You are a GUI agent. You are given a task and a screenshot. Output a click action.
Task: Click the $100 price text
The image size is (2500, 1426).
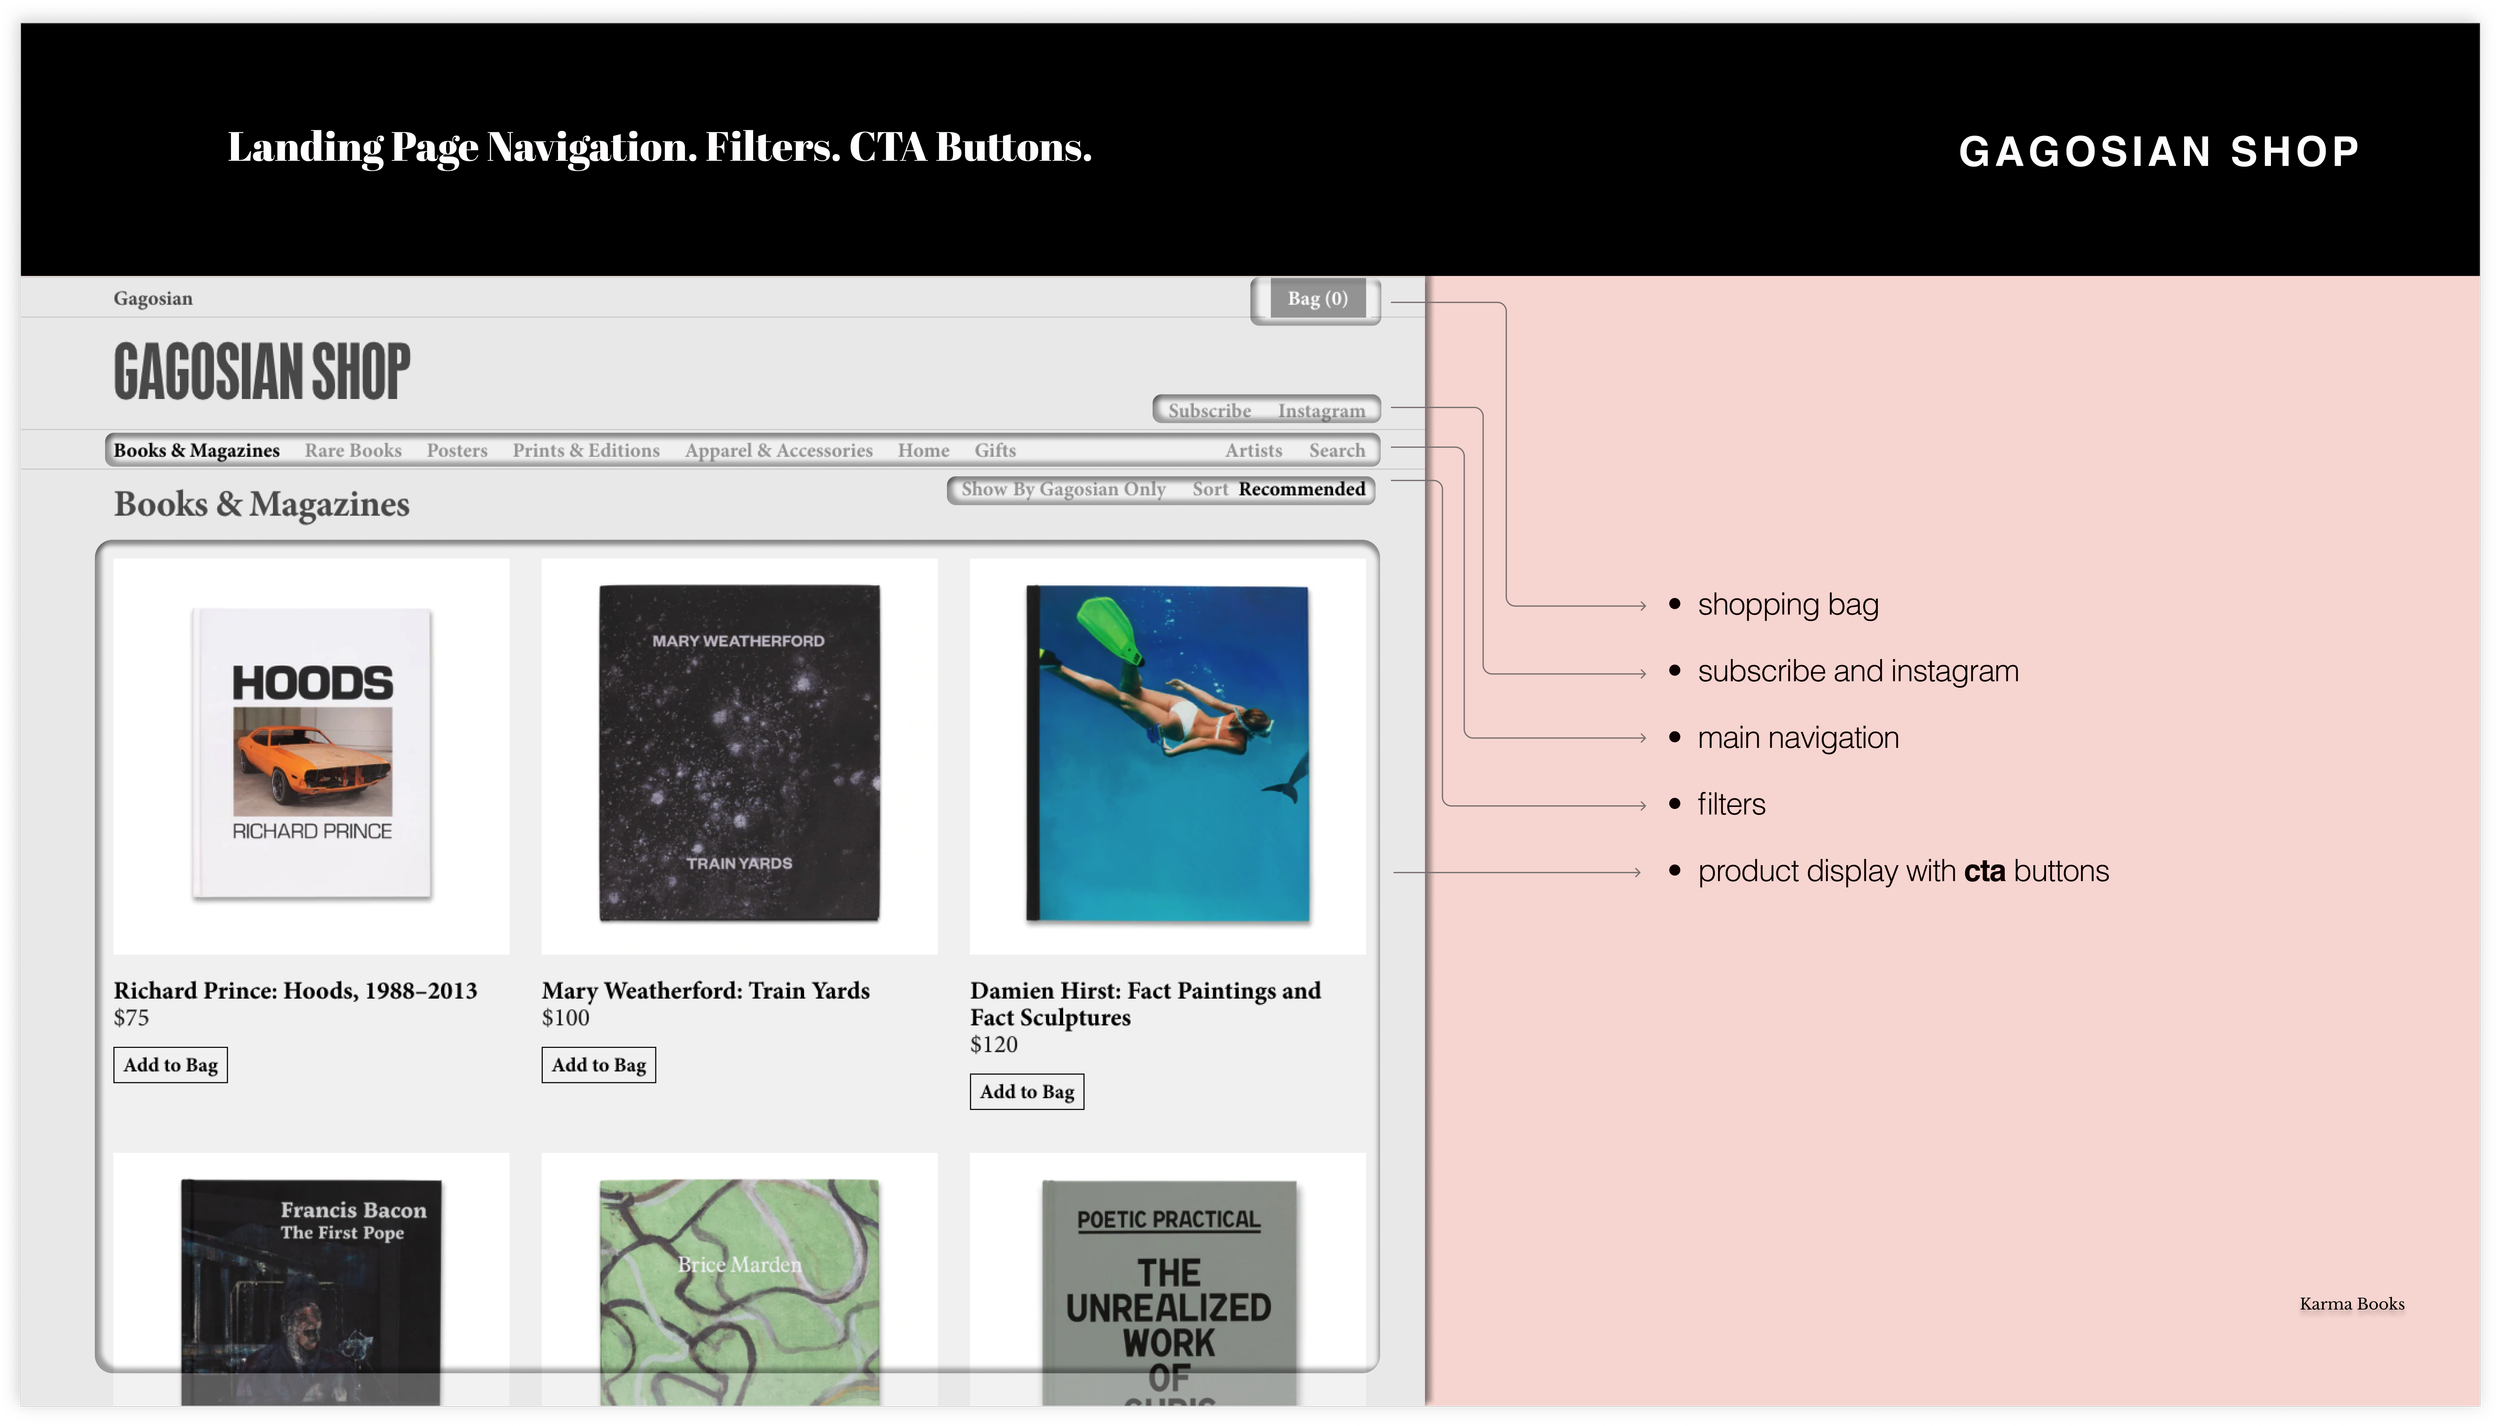point(565,1019)
